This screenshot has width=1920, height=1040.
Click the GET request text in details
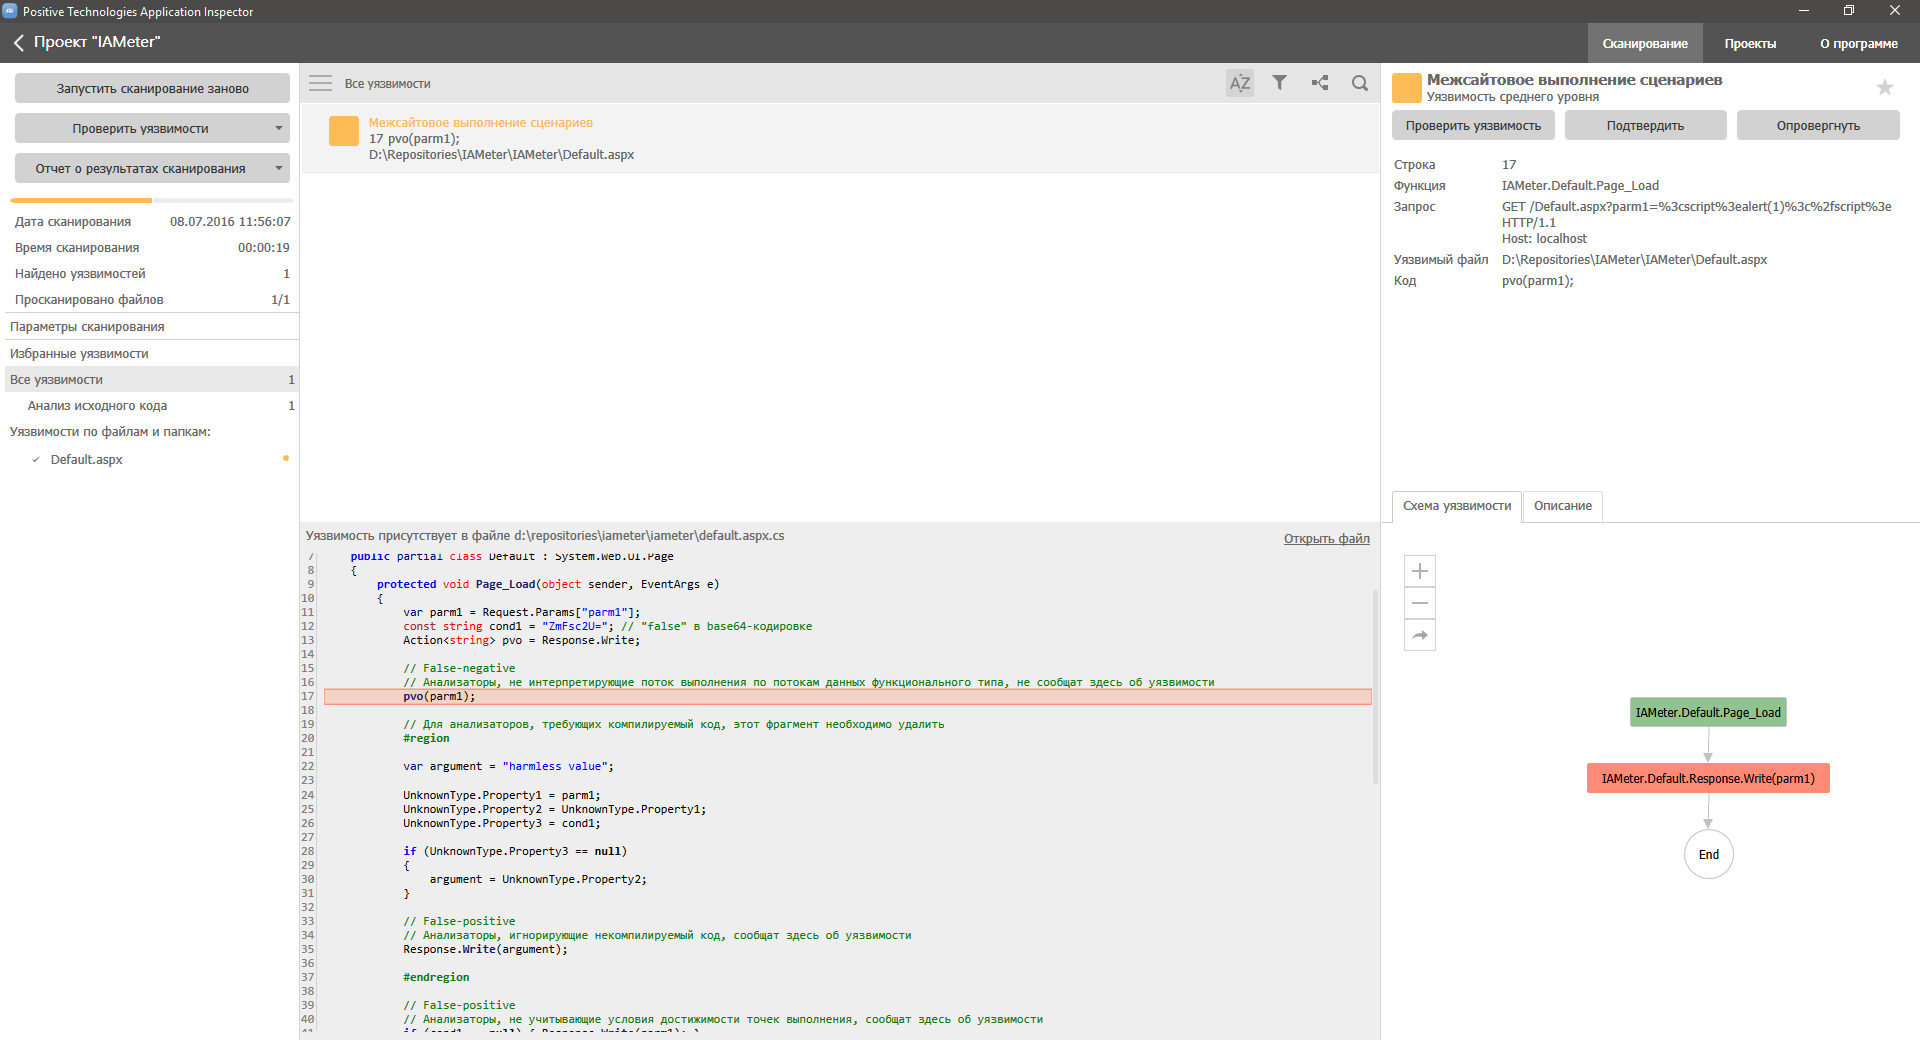[1697, 222]
